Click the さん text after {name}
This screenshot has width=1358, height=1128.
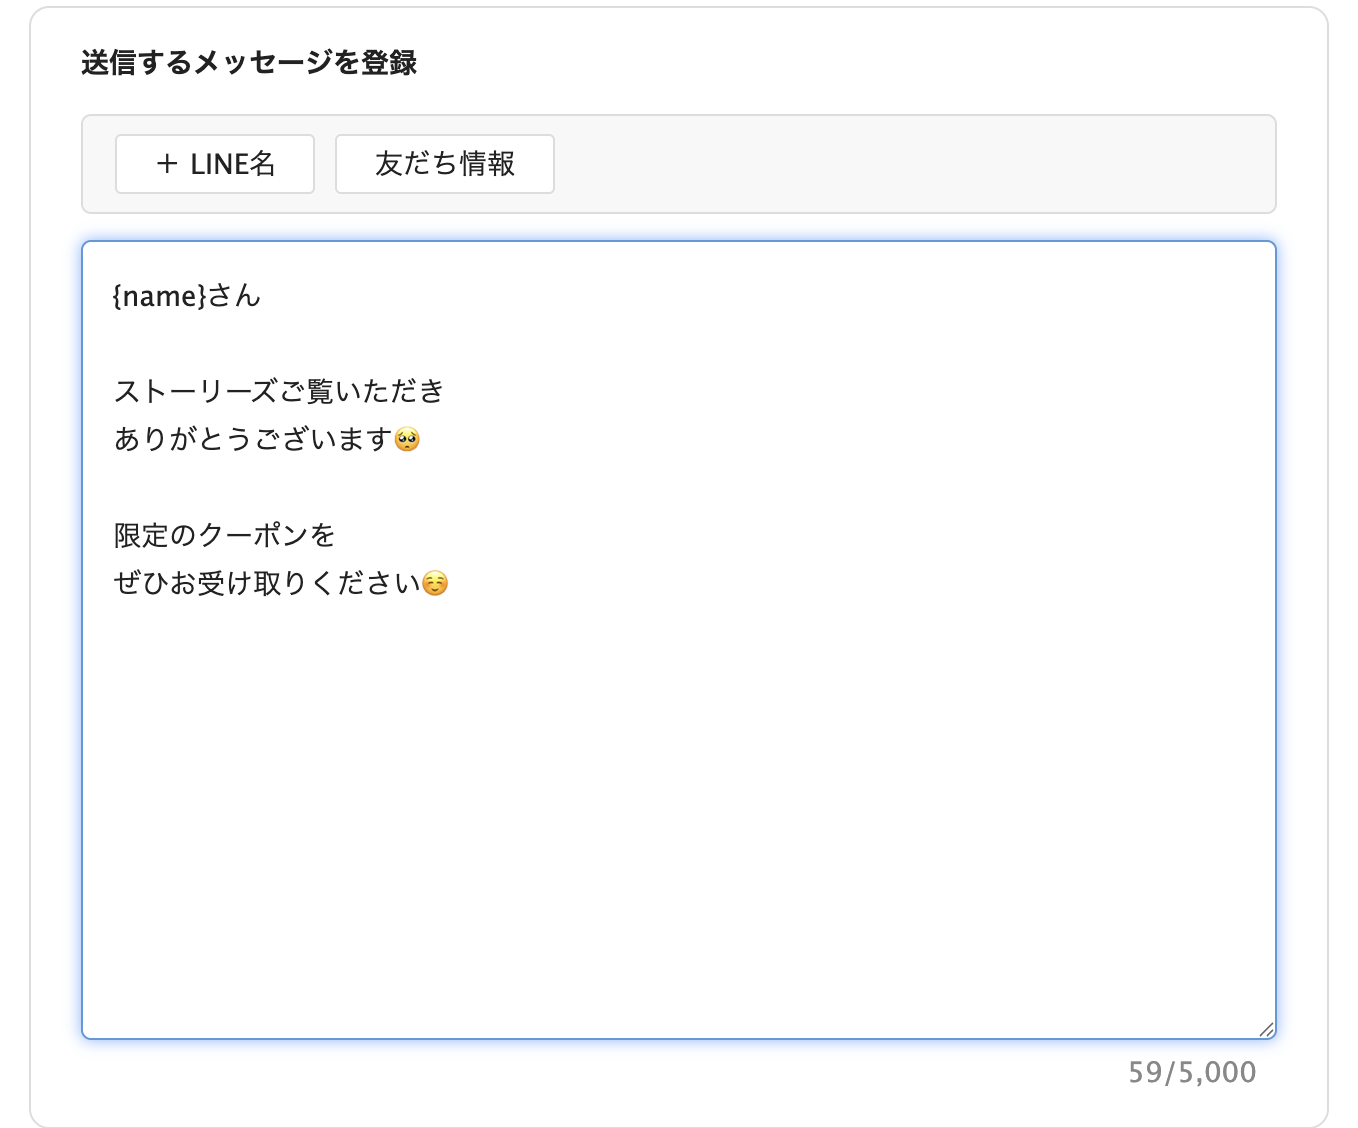pyautogui.click(x=234, y=296)
